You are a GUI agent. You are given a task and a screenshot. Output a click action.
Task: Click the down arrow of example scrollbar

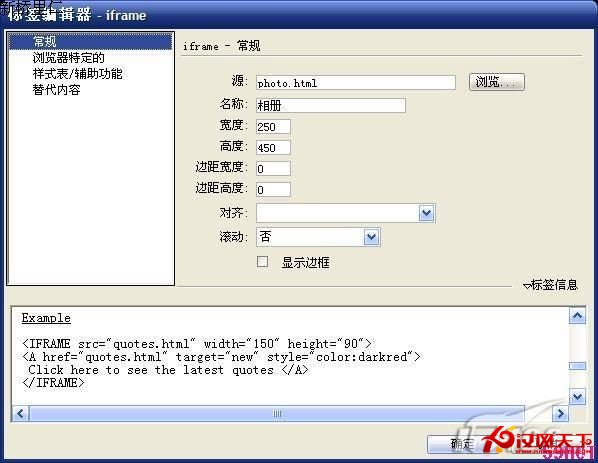pos(577,397)
